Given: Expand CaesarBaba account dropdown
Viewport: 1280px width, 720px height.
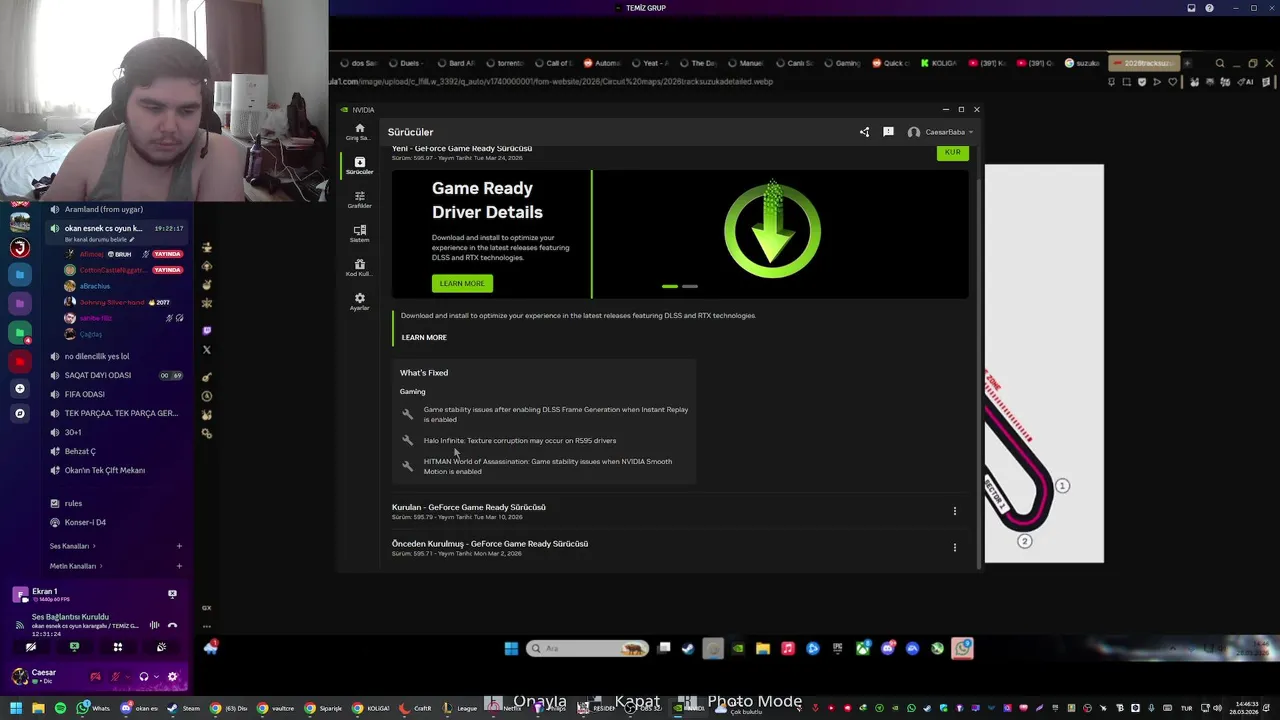Looking at the screenshot, I should coord(940,132).
